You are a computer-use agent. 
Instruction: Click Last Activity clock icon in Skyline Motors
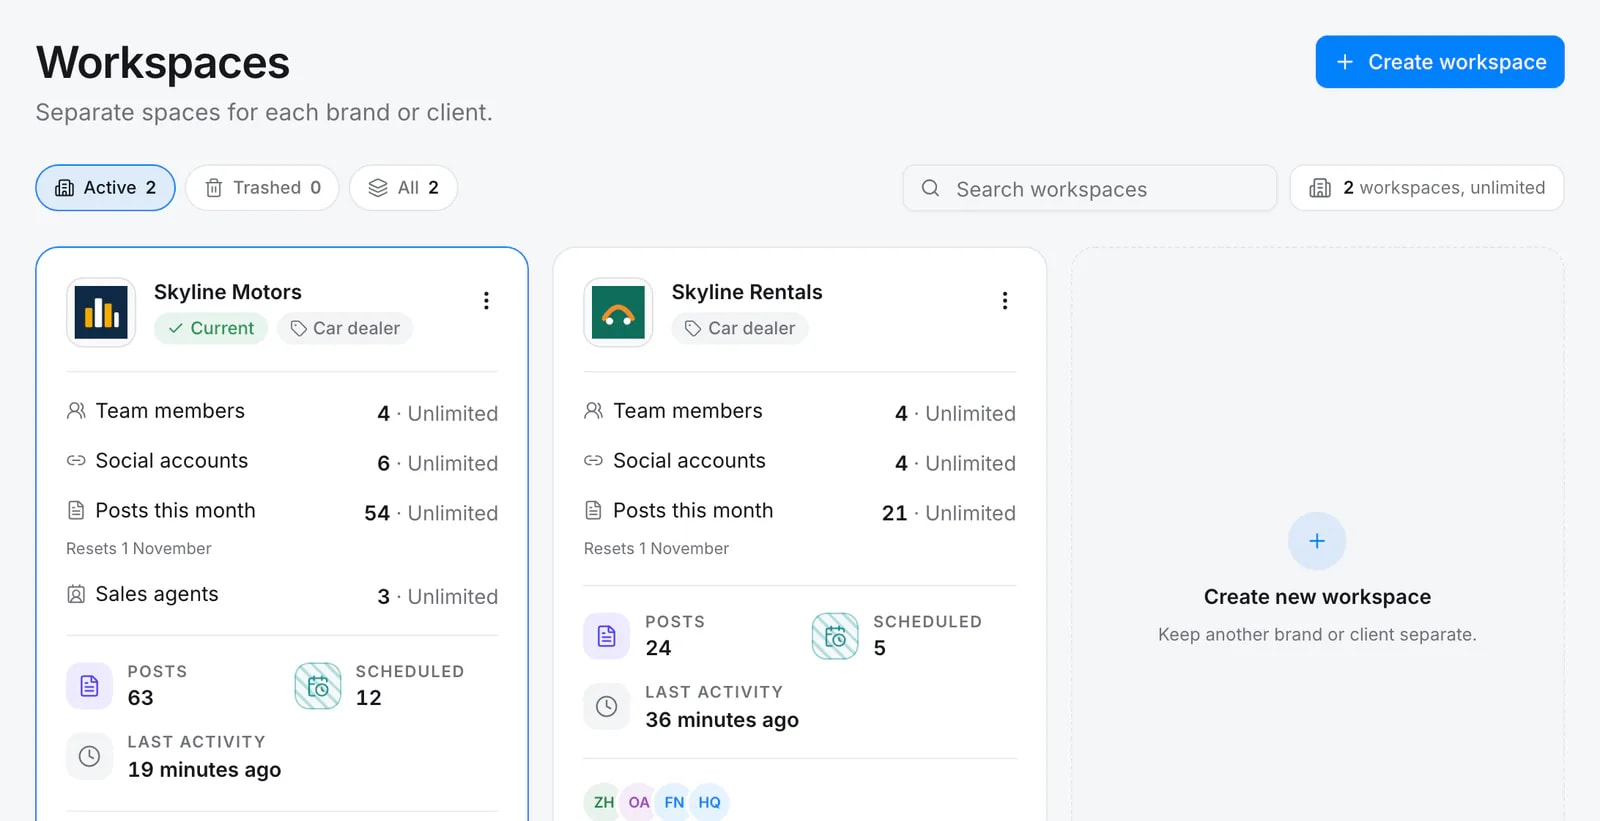(x=89, y=756)
